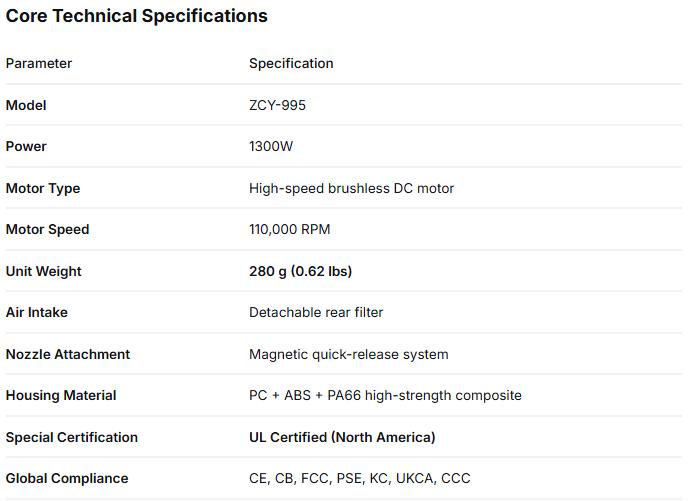
Task: Click the Detachable rear filter text
Action: 316,312
